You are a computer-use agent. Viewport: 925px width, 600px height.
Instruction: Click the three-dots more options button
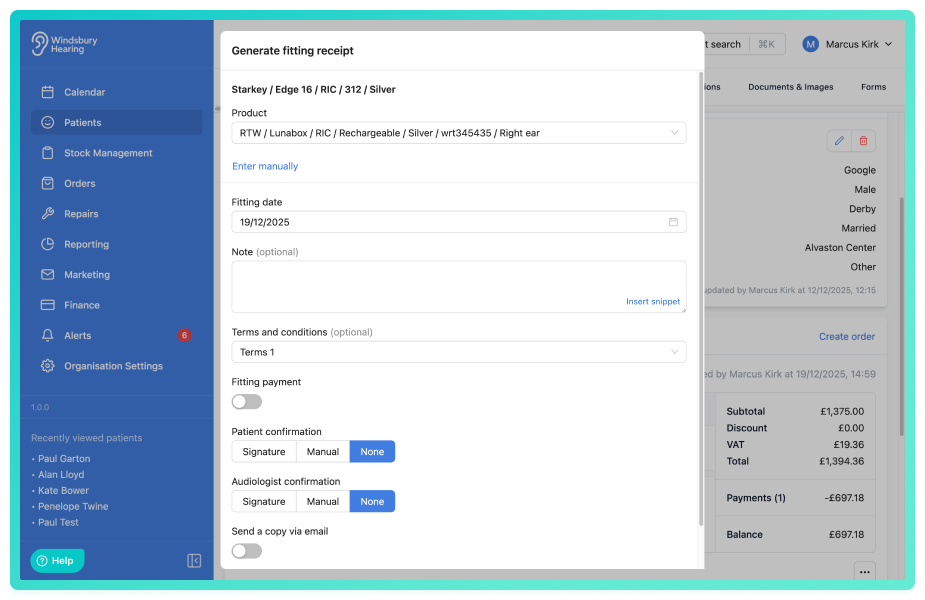865,572
